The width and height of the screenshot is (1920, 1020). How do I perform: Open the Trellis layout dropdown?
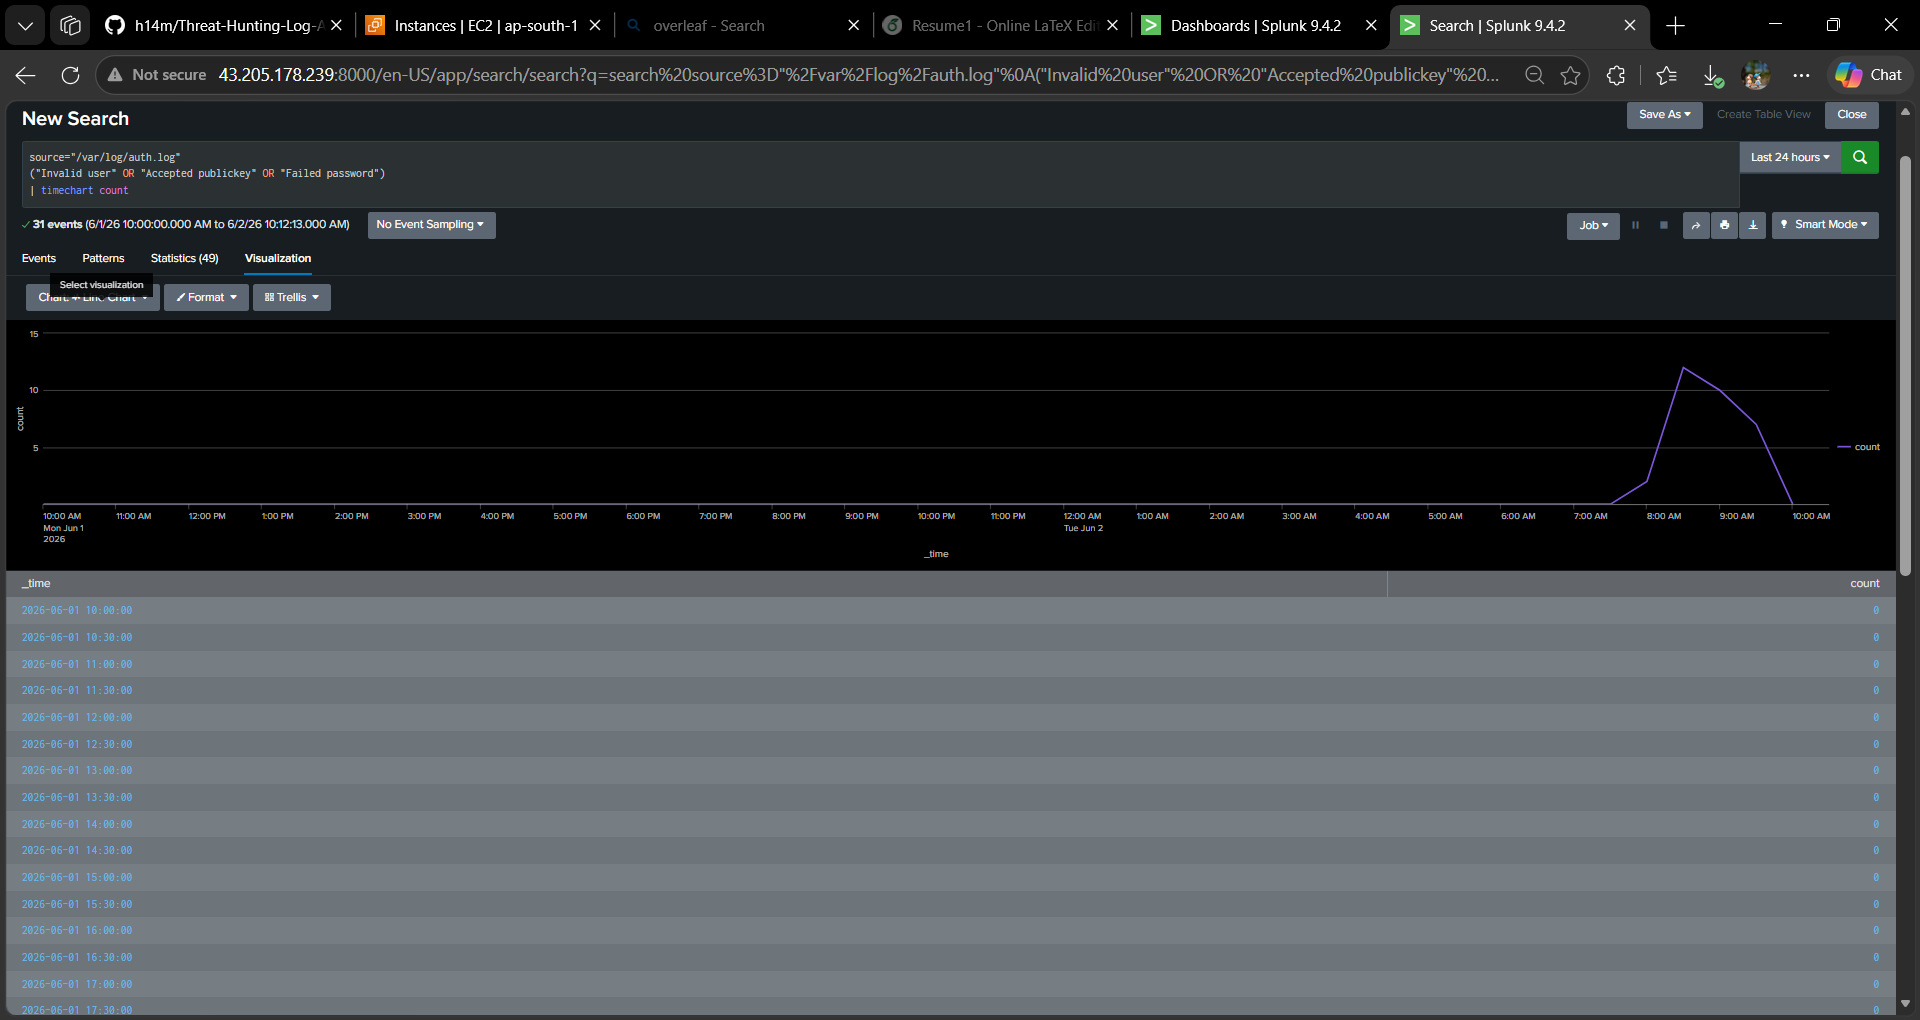coord(291,298)
